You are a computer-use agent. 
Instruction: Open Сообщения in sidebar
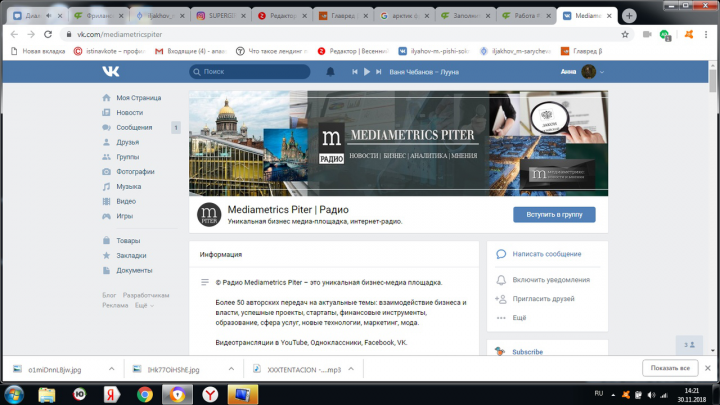[x=134, y=127]
